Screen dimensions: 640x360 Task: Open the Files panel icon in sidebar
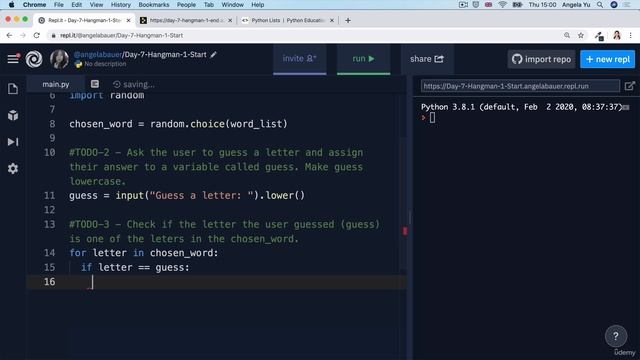point(13,89)
